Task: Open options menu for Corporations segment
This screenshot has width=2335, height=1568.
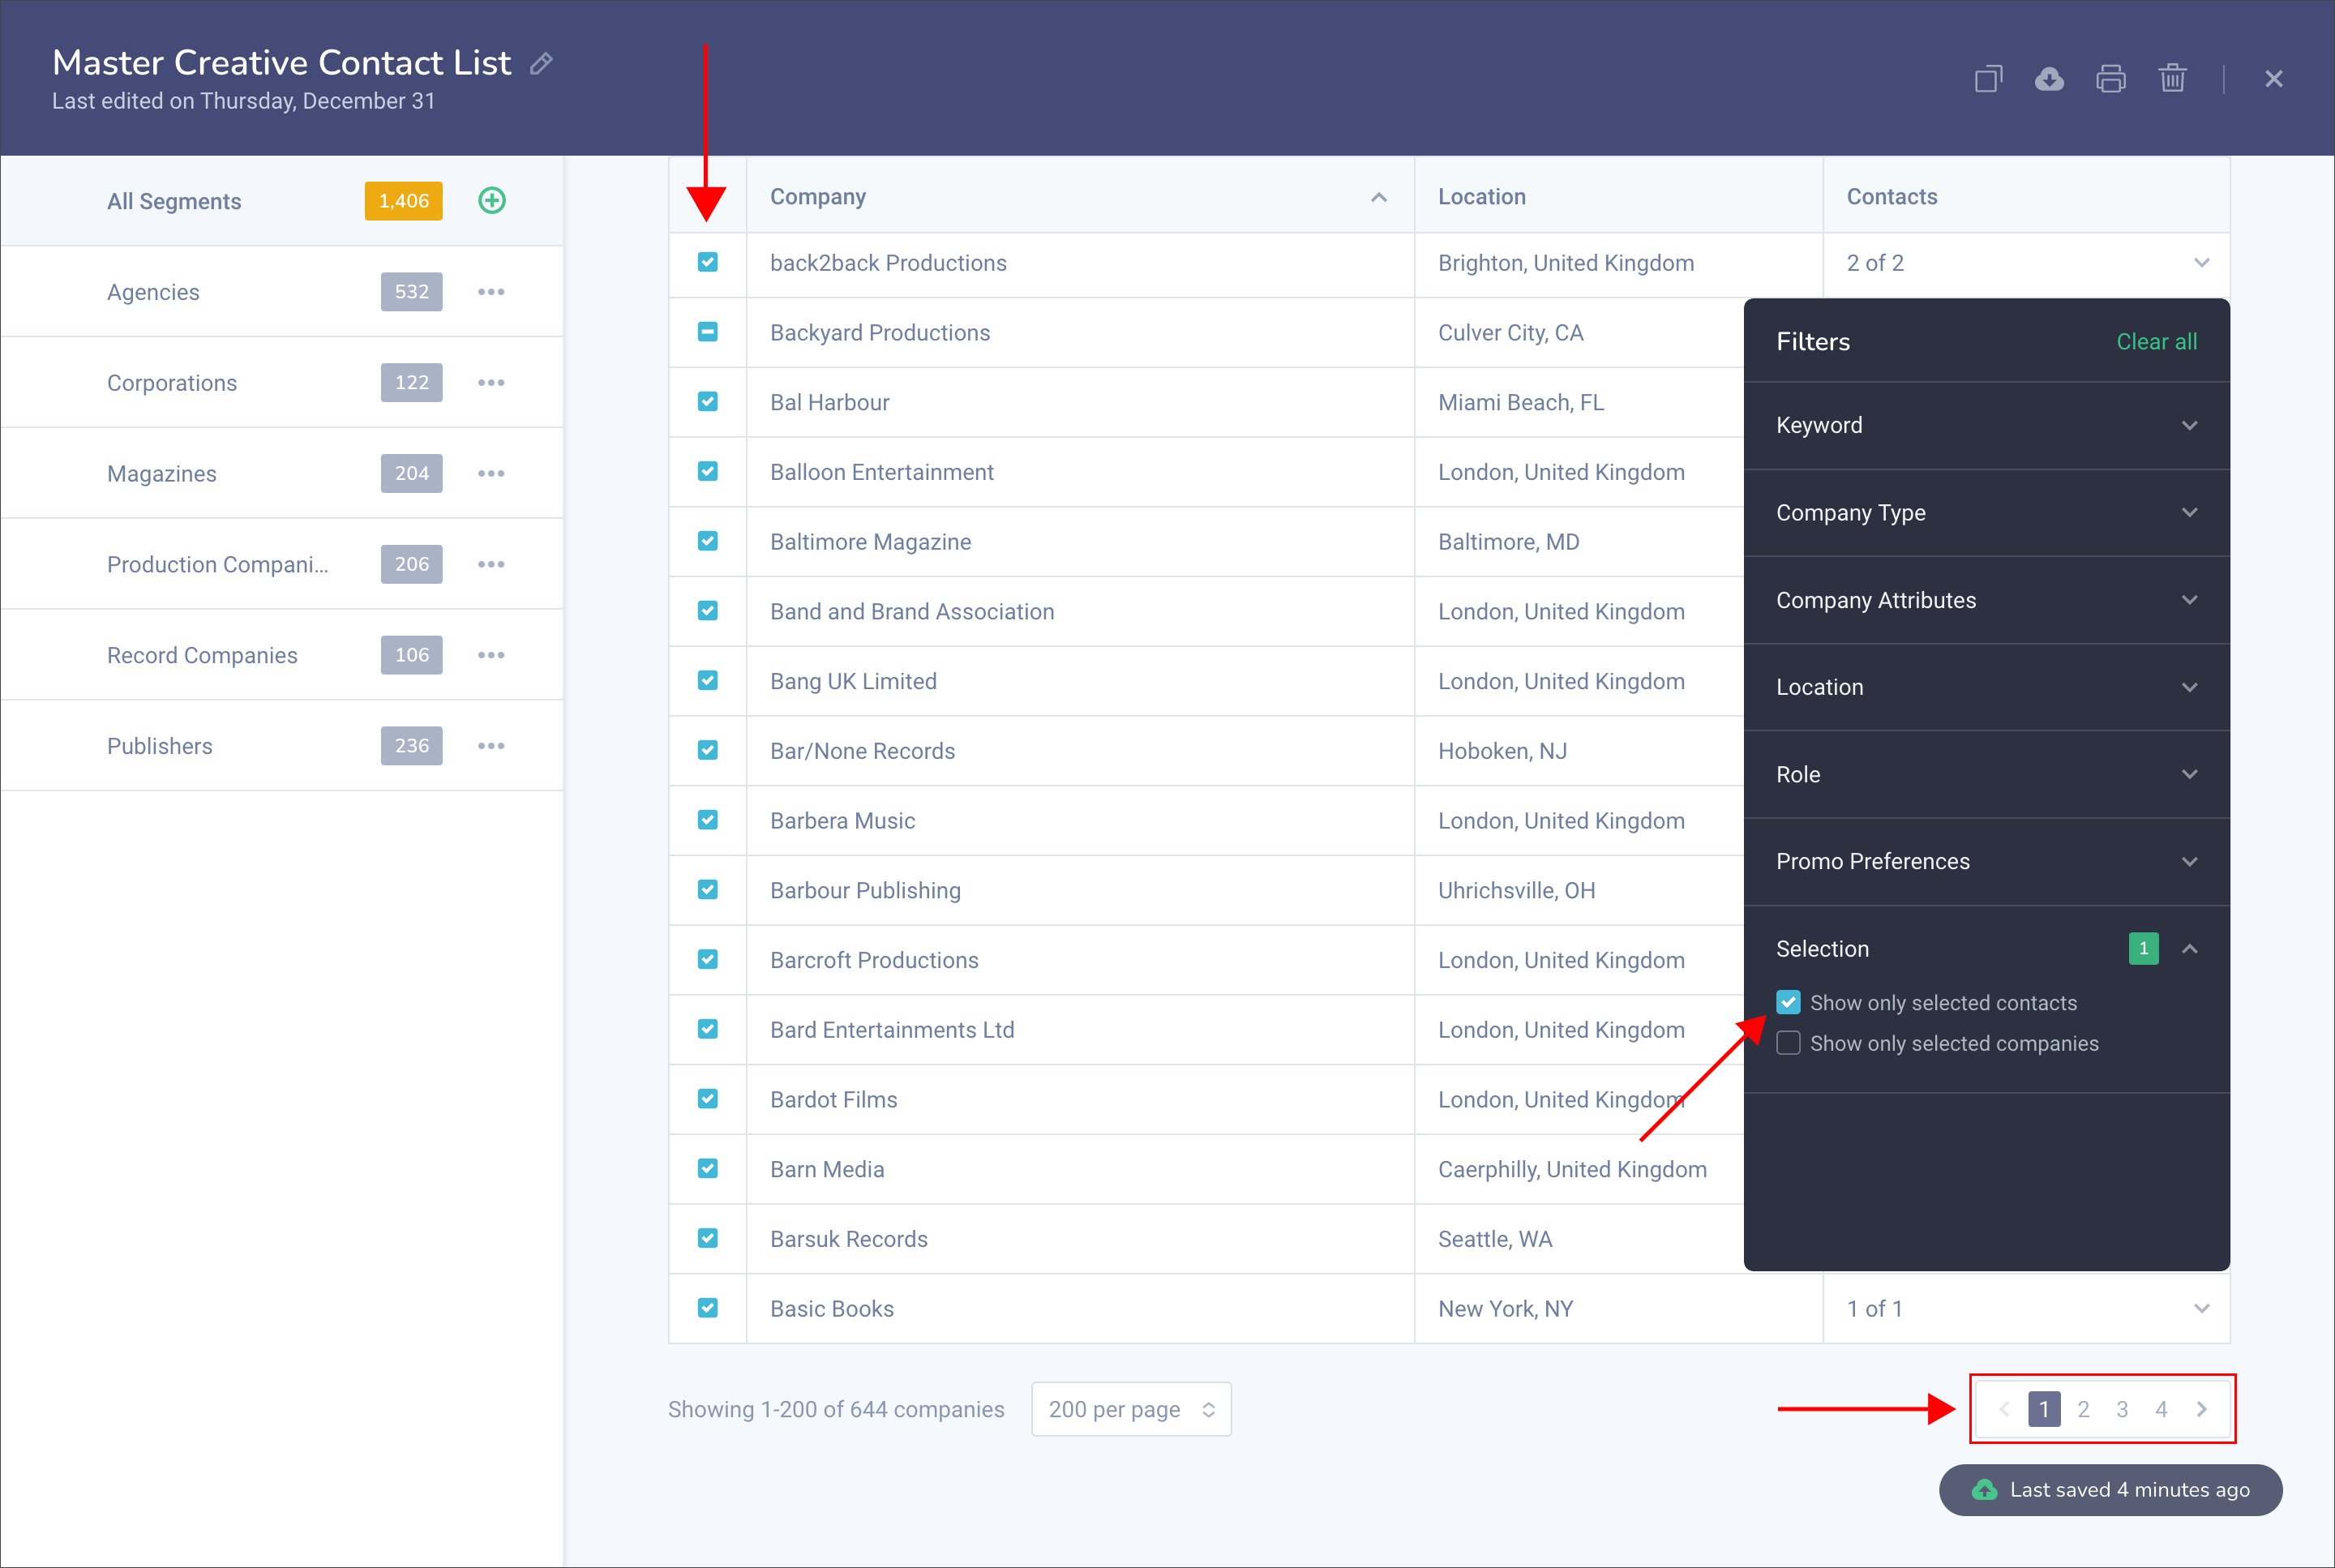Action: point(491,383)
